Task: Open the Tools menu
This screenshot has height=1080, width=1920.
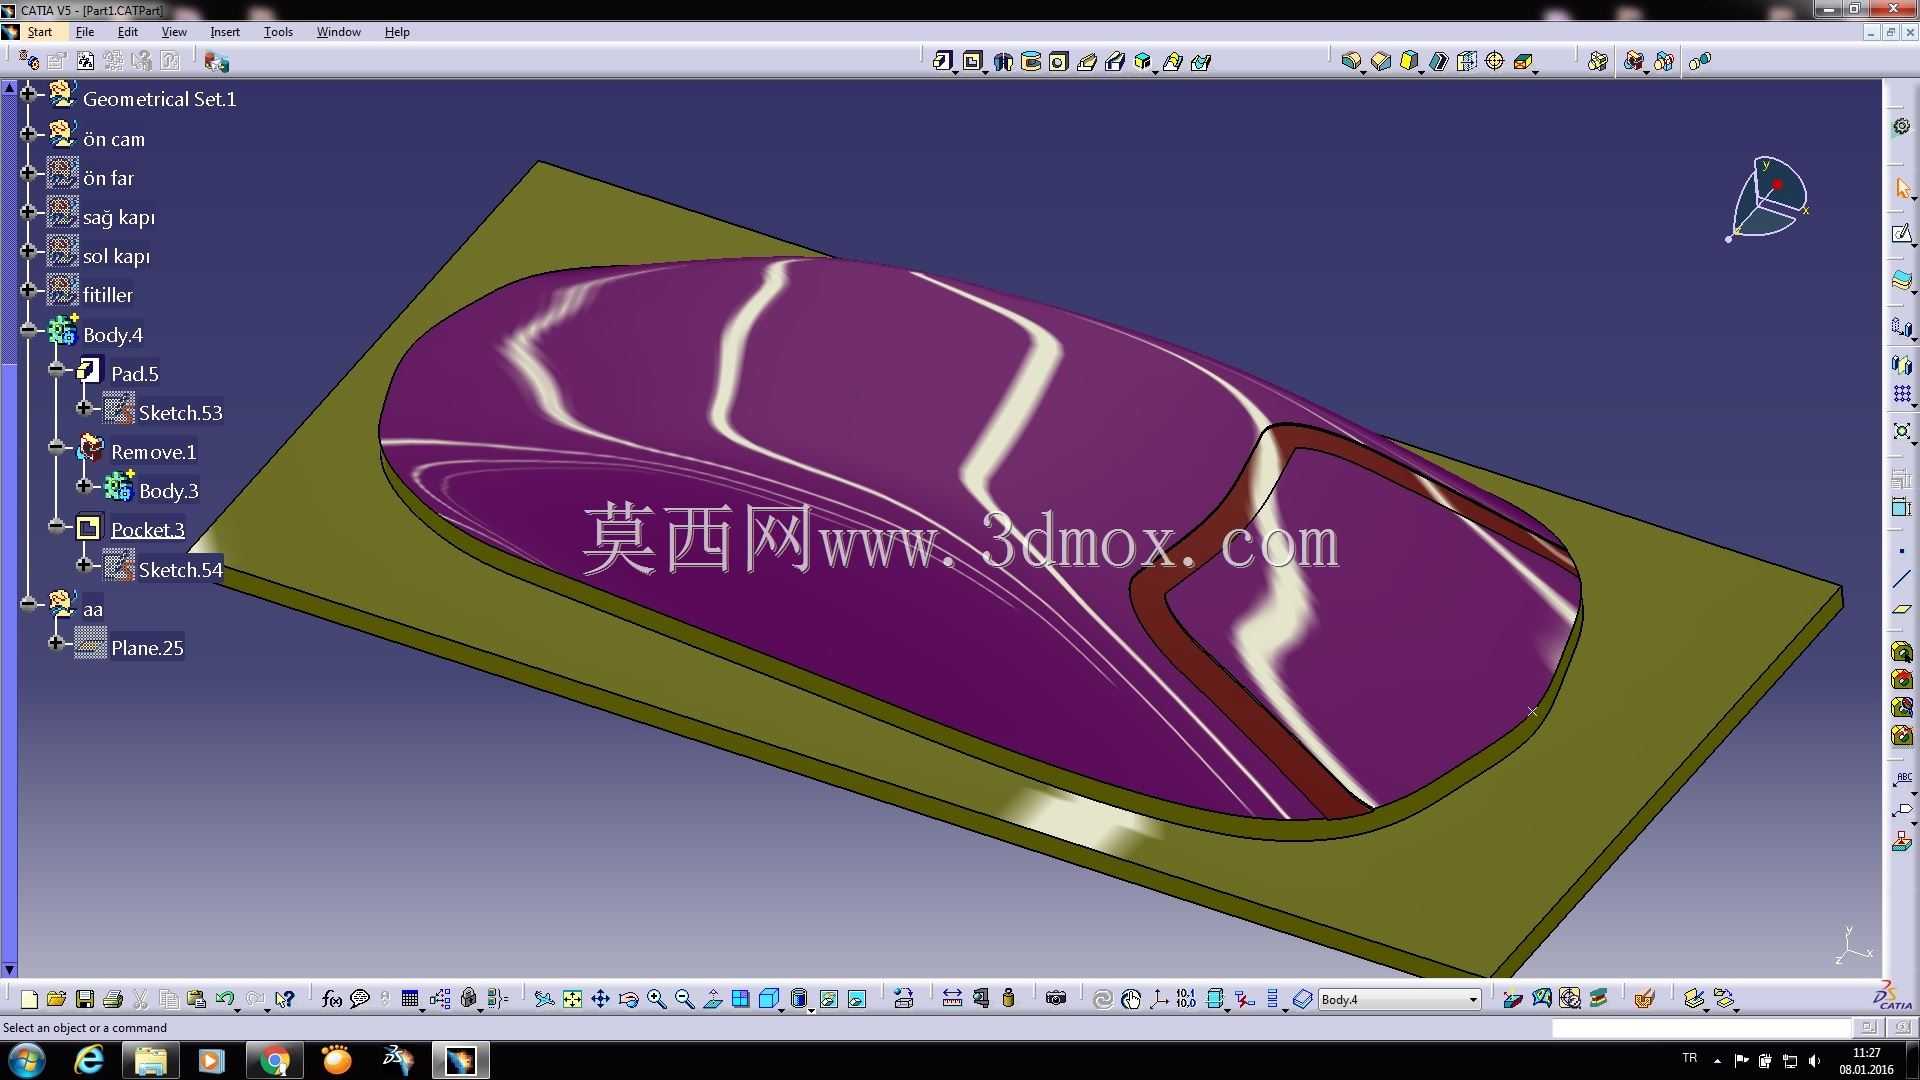Action: pyautogui.click(x=278, y=32)
